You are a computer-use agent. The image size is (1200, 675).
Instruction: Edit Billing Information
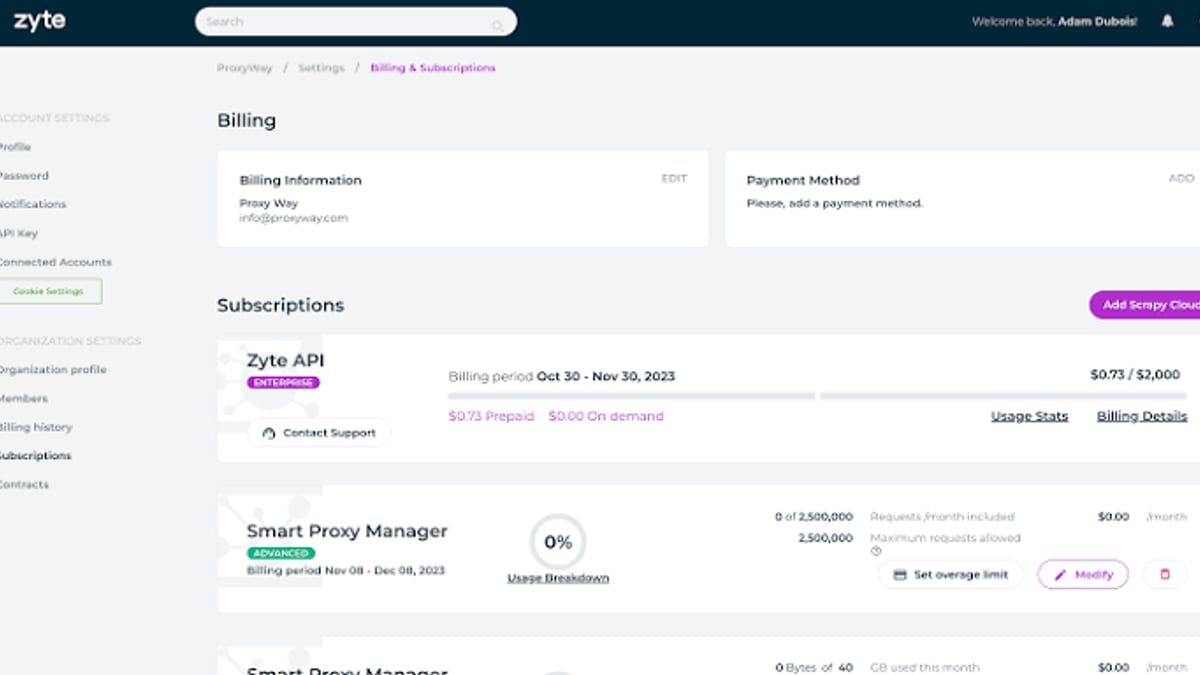674,179
